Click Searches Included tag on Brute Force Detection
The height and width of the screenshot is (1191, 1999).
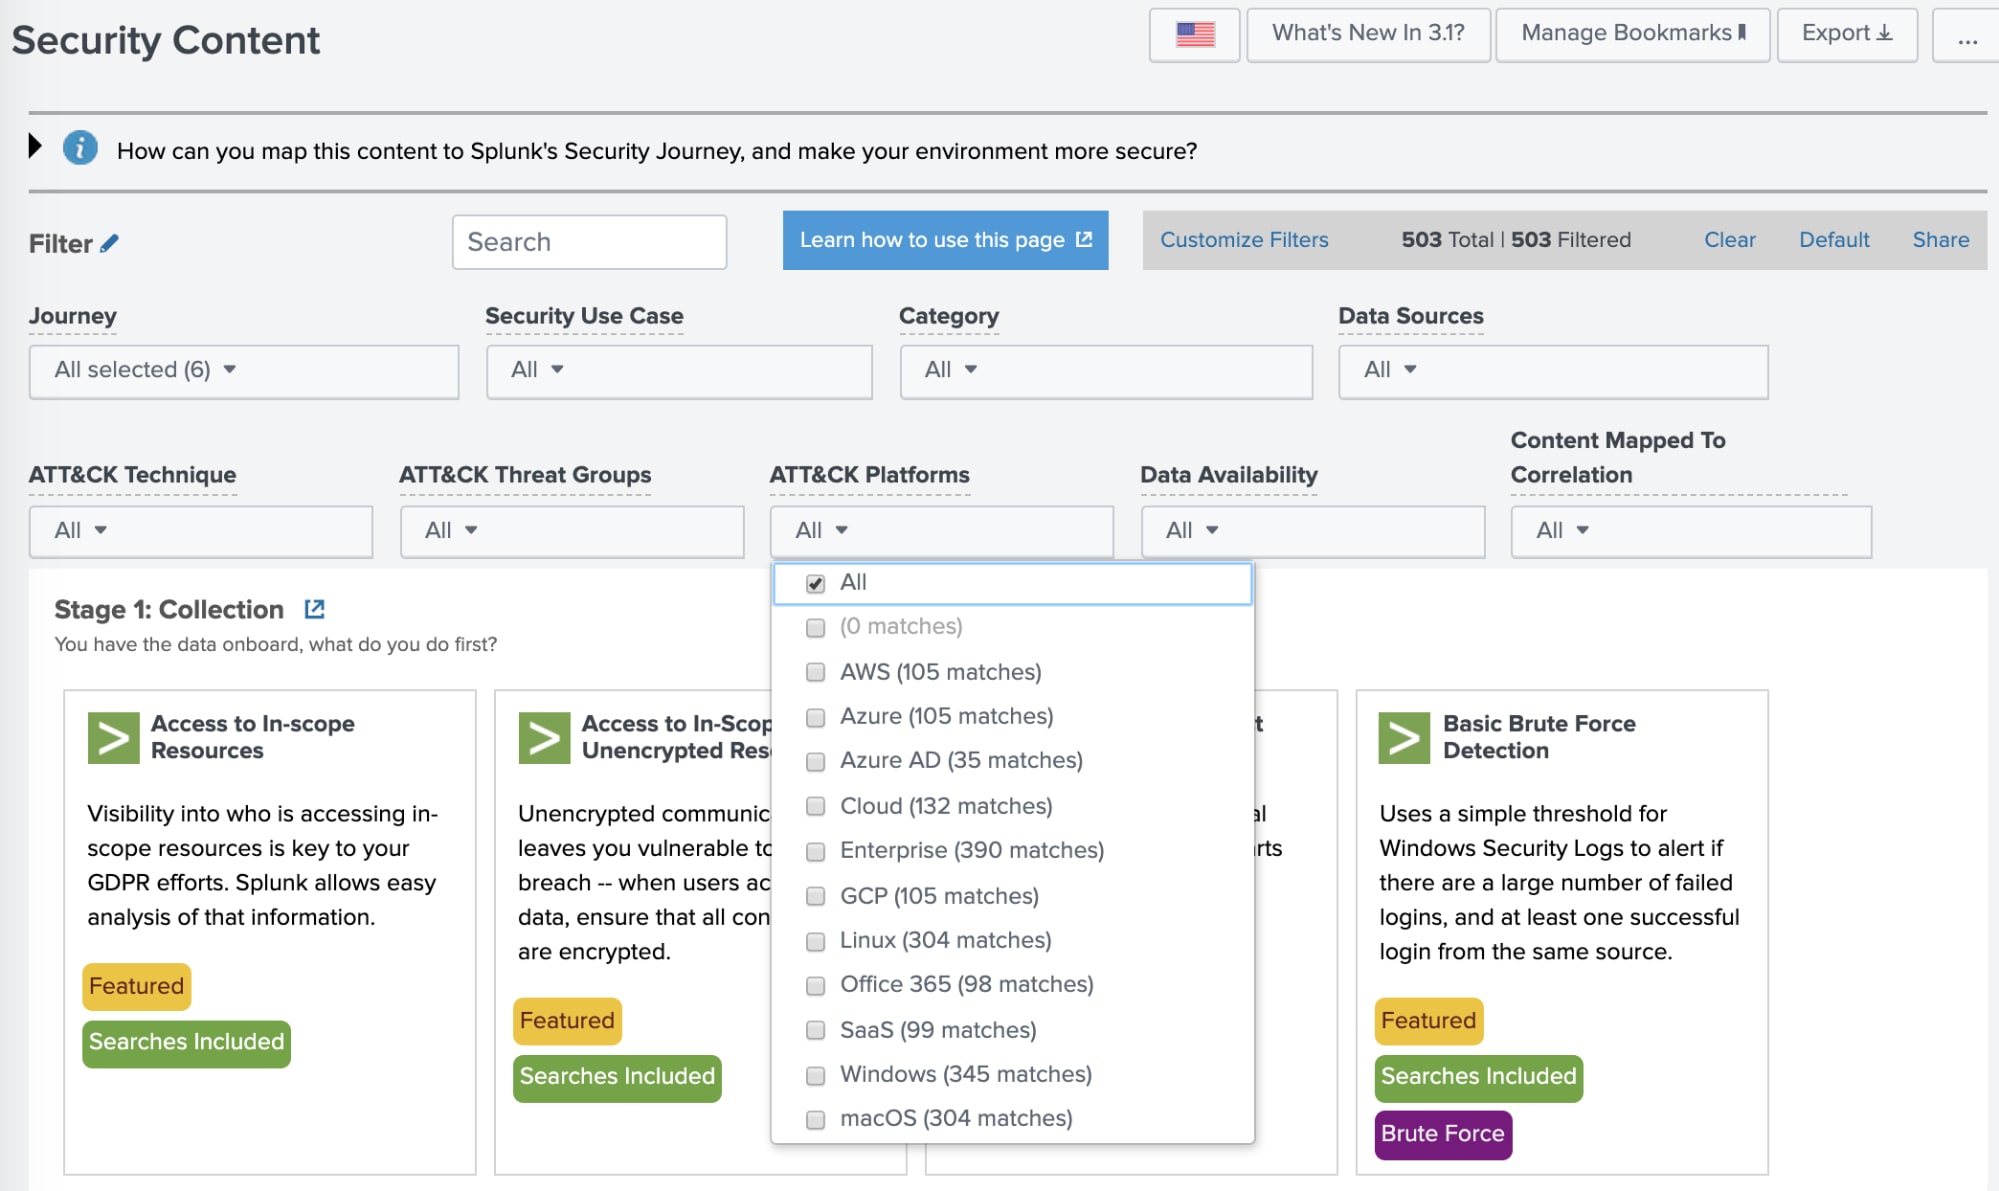[1479, 1078]
